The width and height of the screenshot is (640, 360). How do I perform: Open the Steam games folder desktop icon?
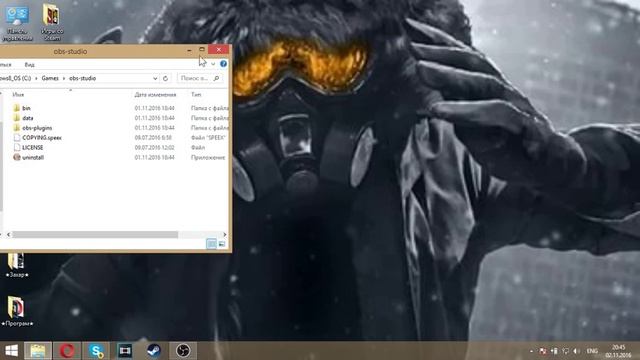pos(52,22)
